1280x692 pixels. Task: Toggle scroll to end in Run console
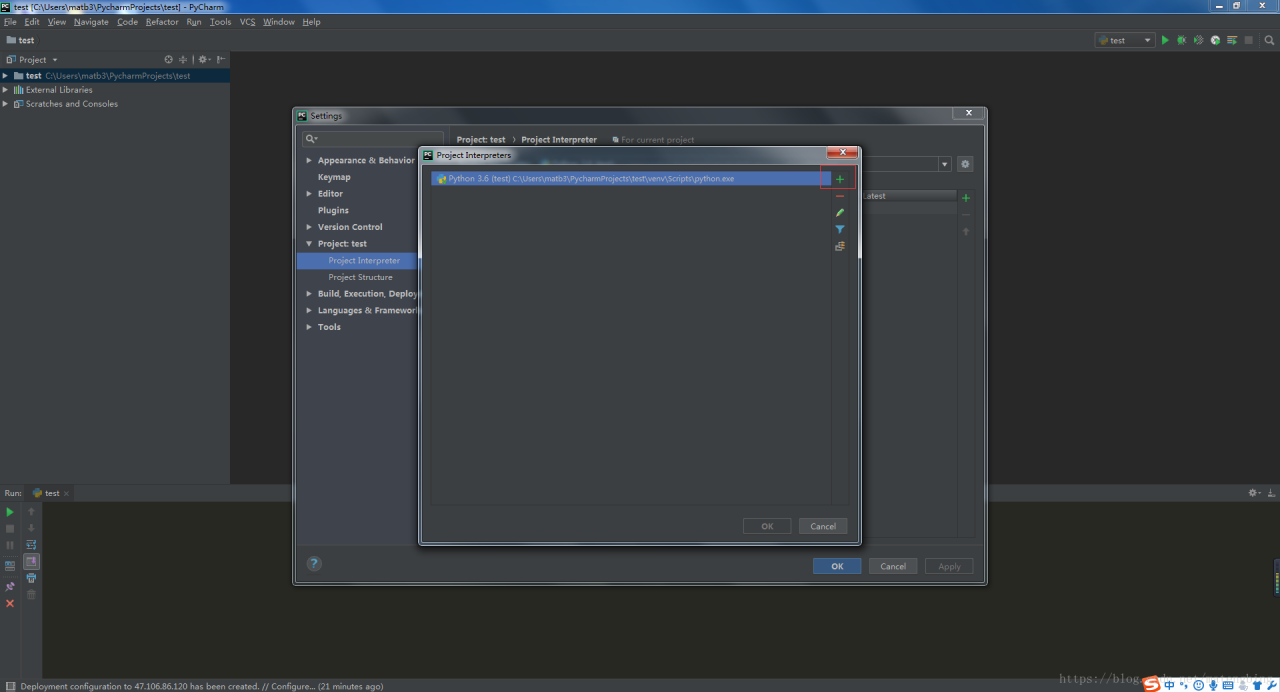pos(31,562)
